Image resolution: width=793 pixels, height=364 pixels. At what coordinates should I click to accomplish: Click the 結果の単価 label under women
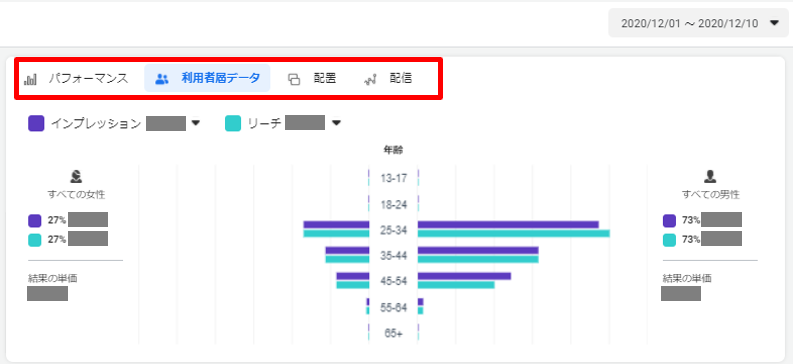(53, 279)
